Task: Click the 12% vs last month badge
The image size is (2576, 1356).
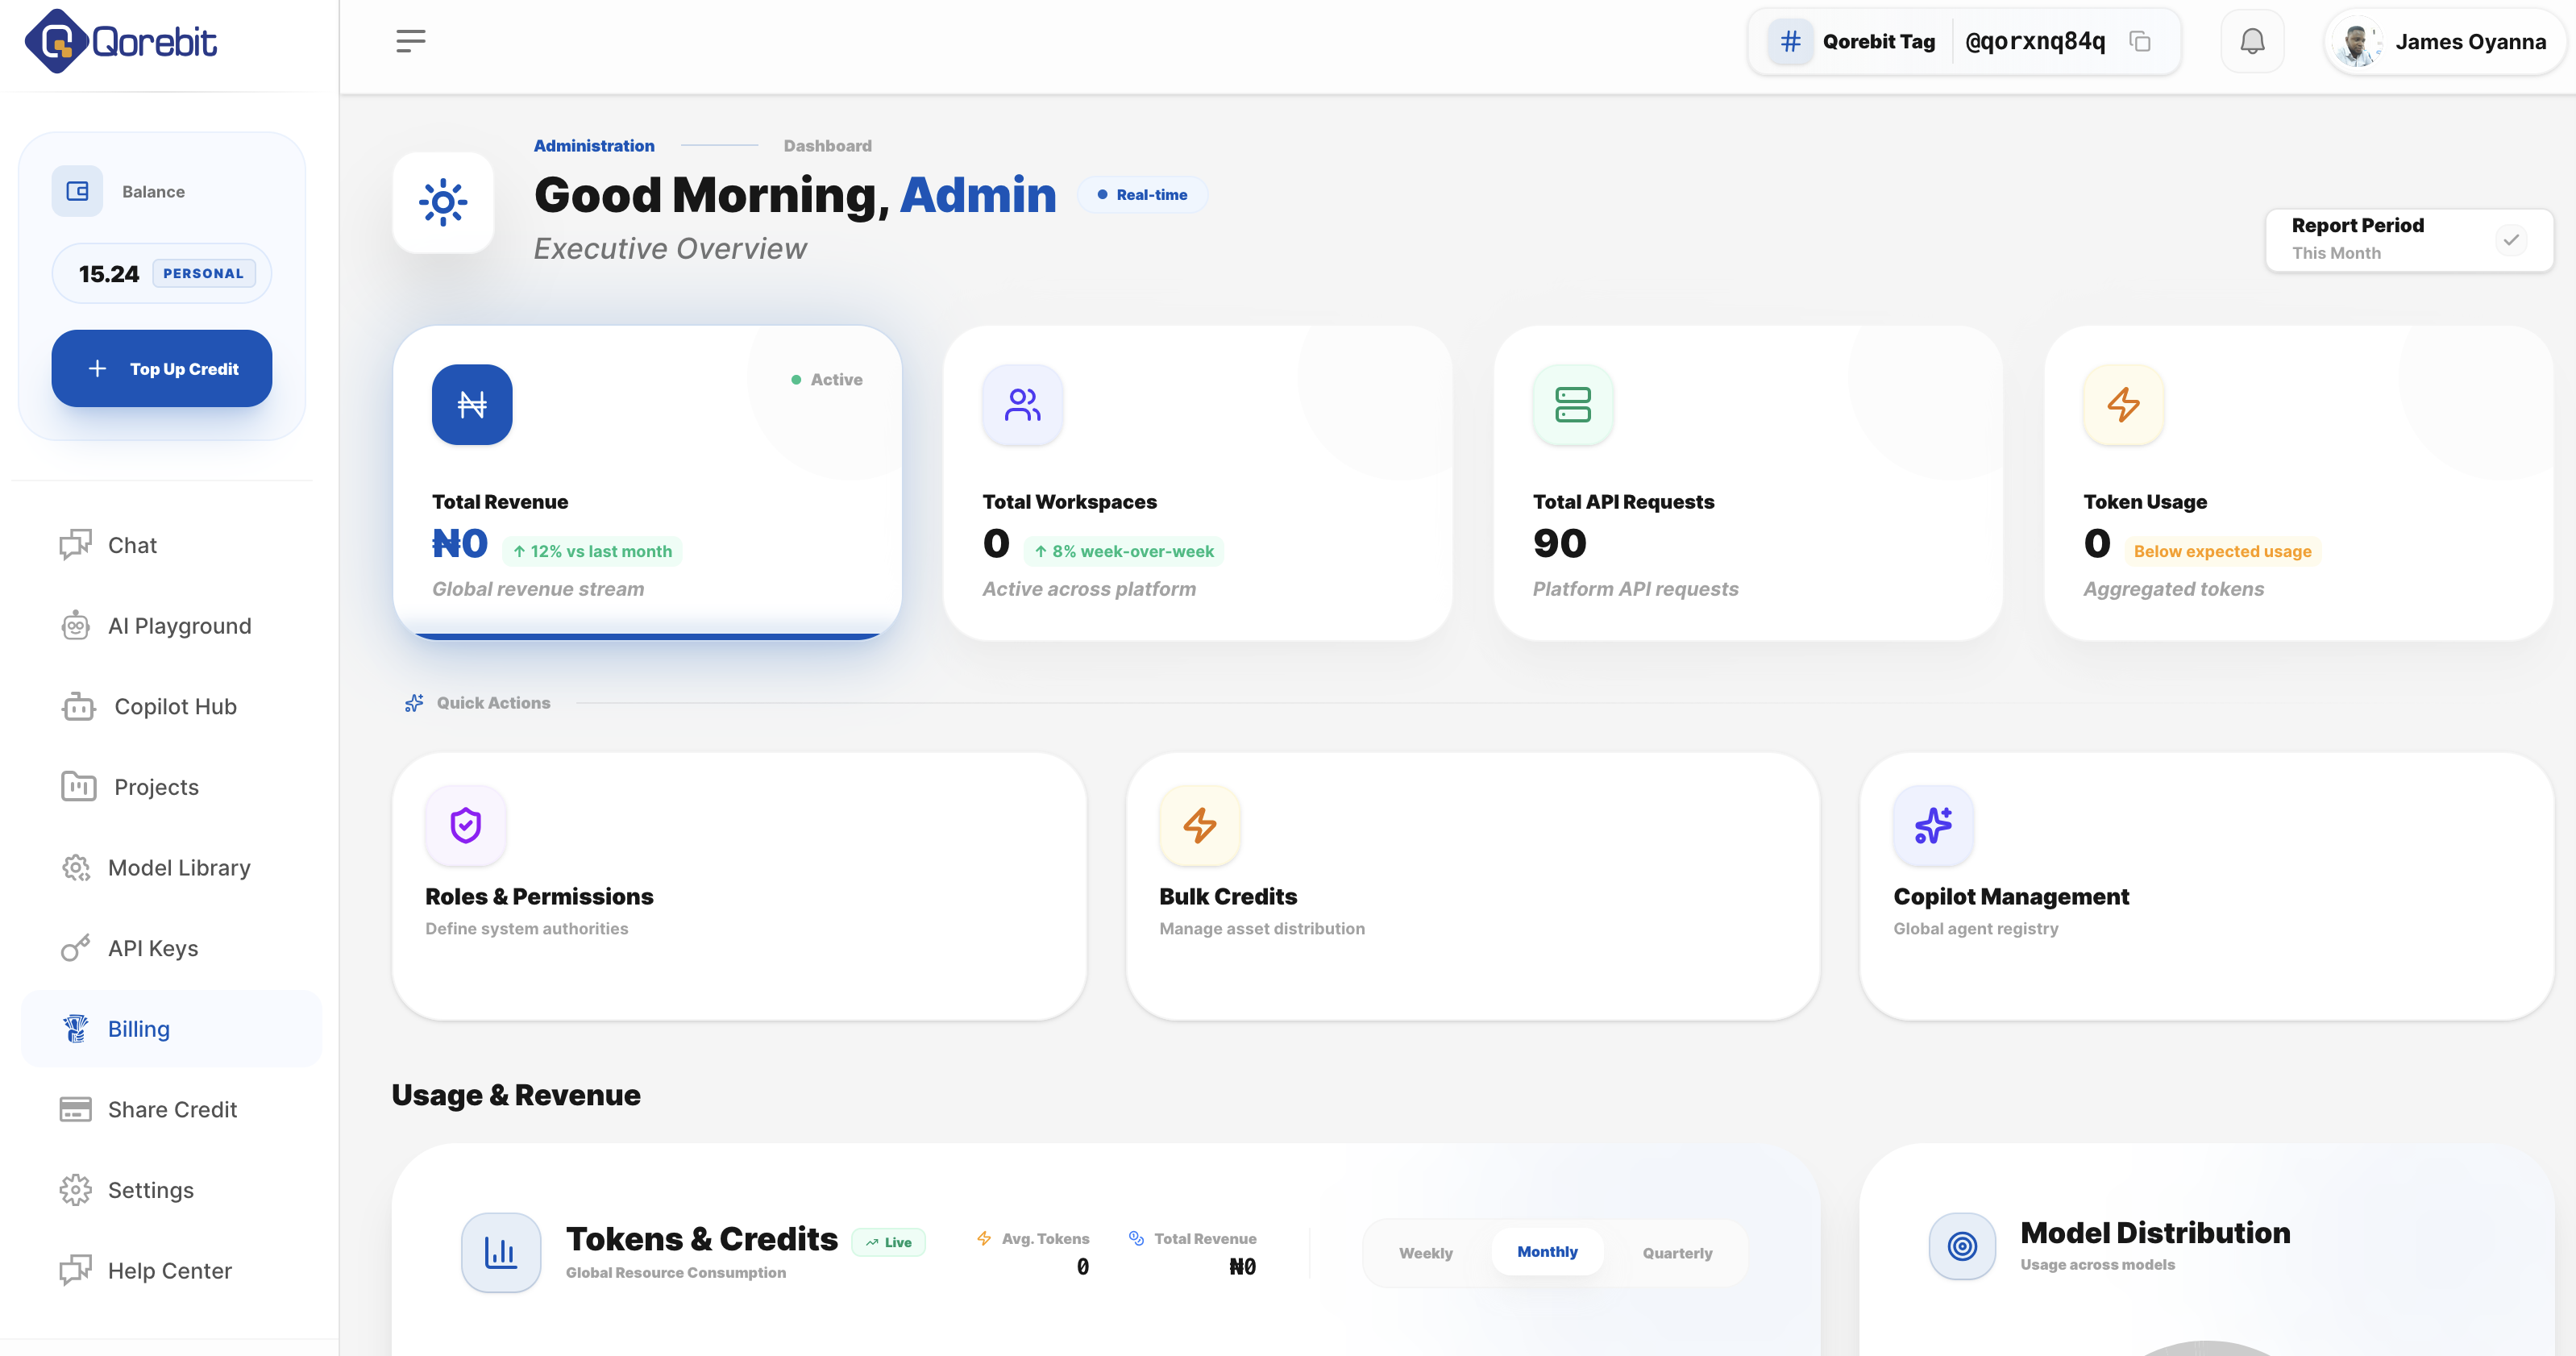Action: (592, 551)
